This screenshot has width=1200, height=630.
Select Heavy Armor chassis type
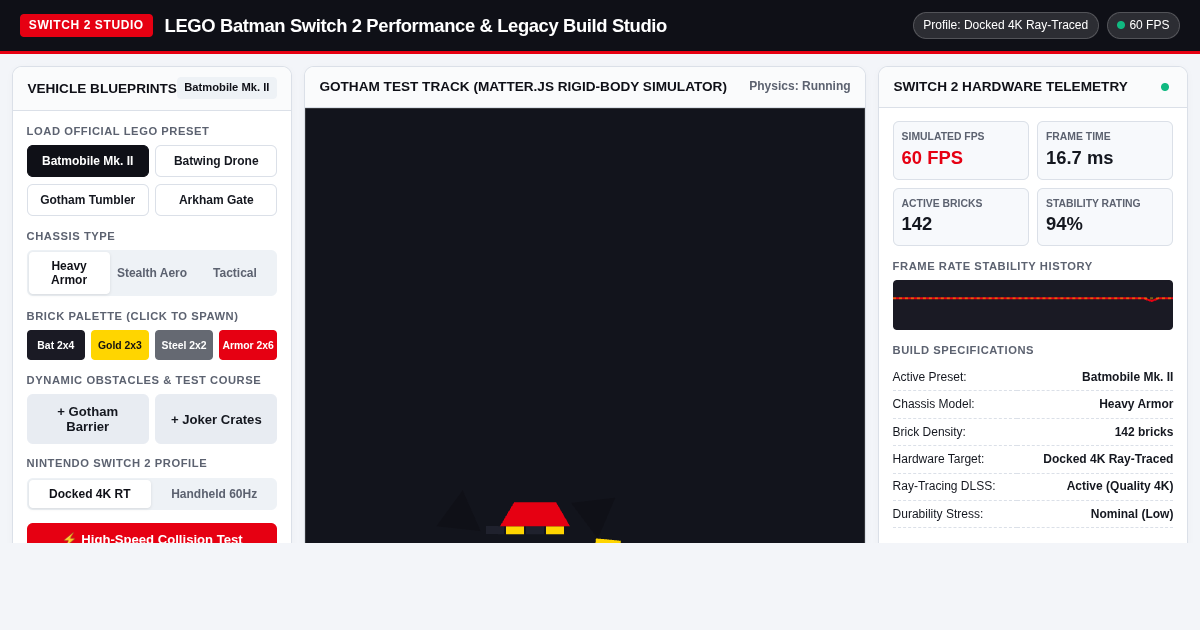click(69, 273)
